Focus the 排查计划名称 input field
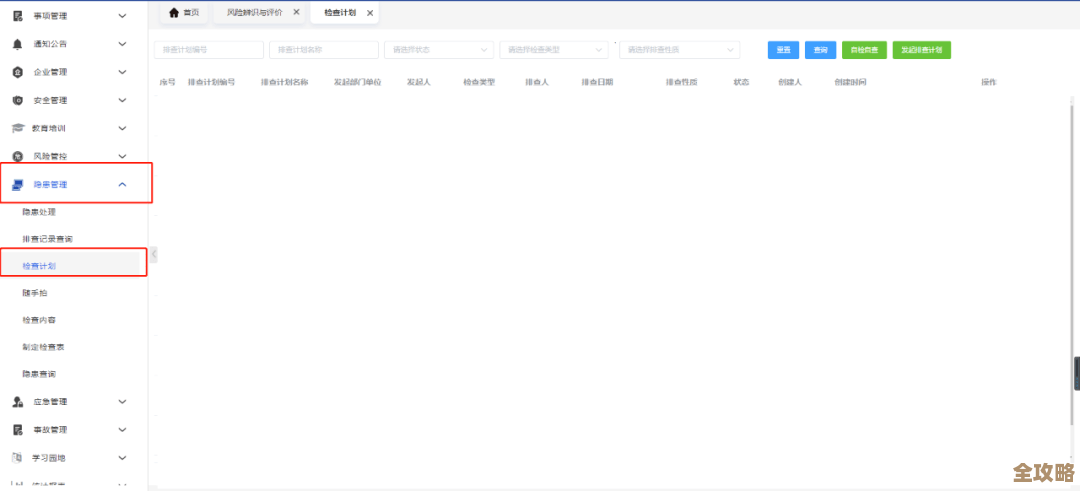1080x491 pixels. tap(324, 50)
